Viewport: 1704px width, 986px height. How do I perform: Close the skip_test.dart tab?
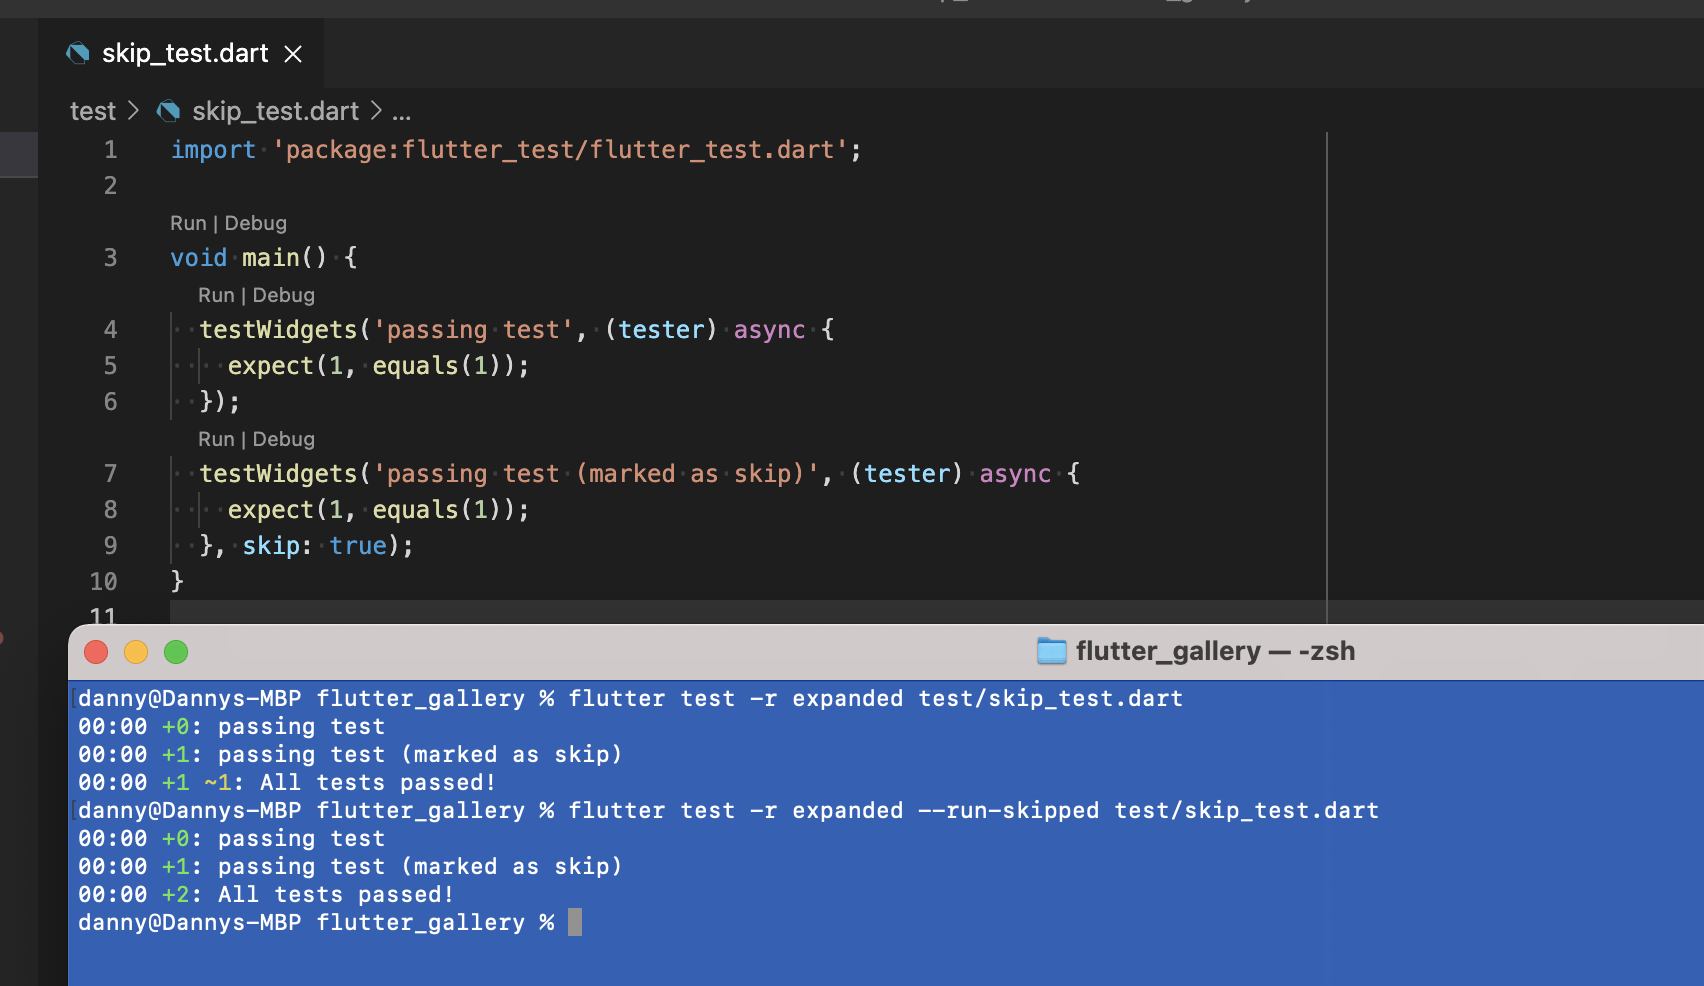click(x=293, y=54)
